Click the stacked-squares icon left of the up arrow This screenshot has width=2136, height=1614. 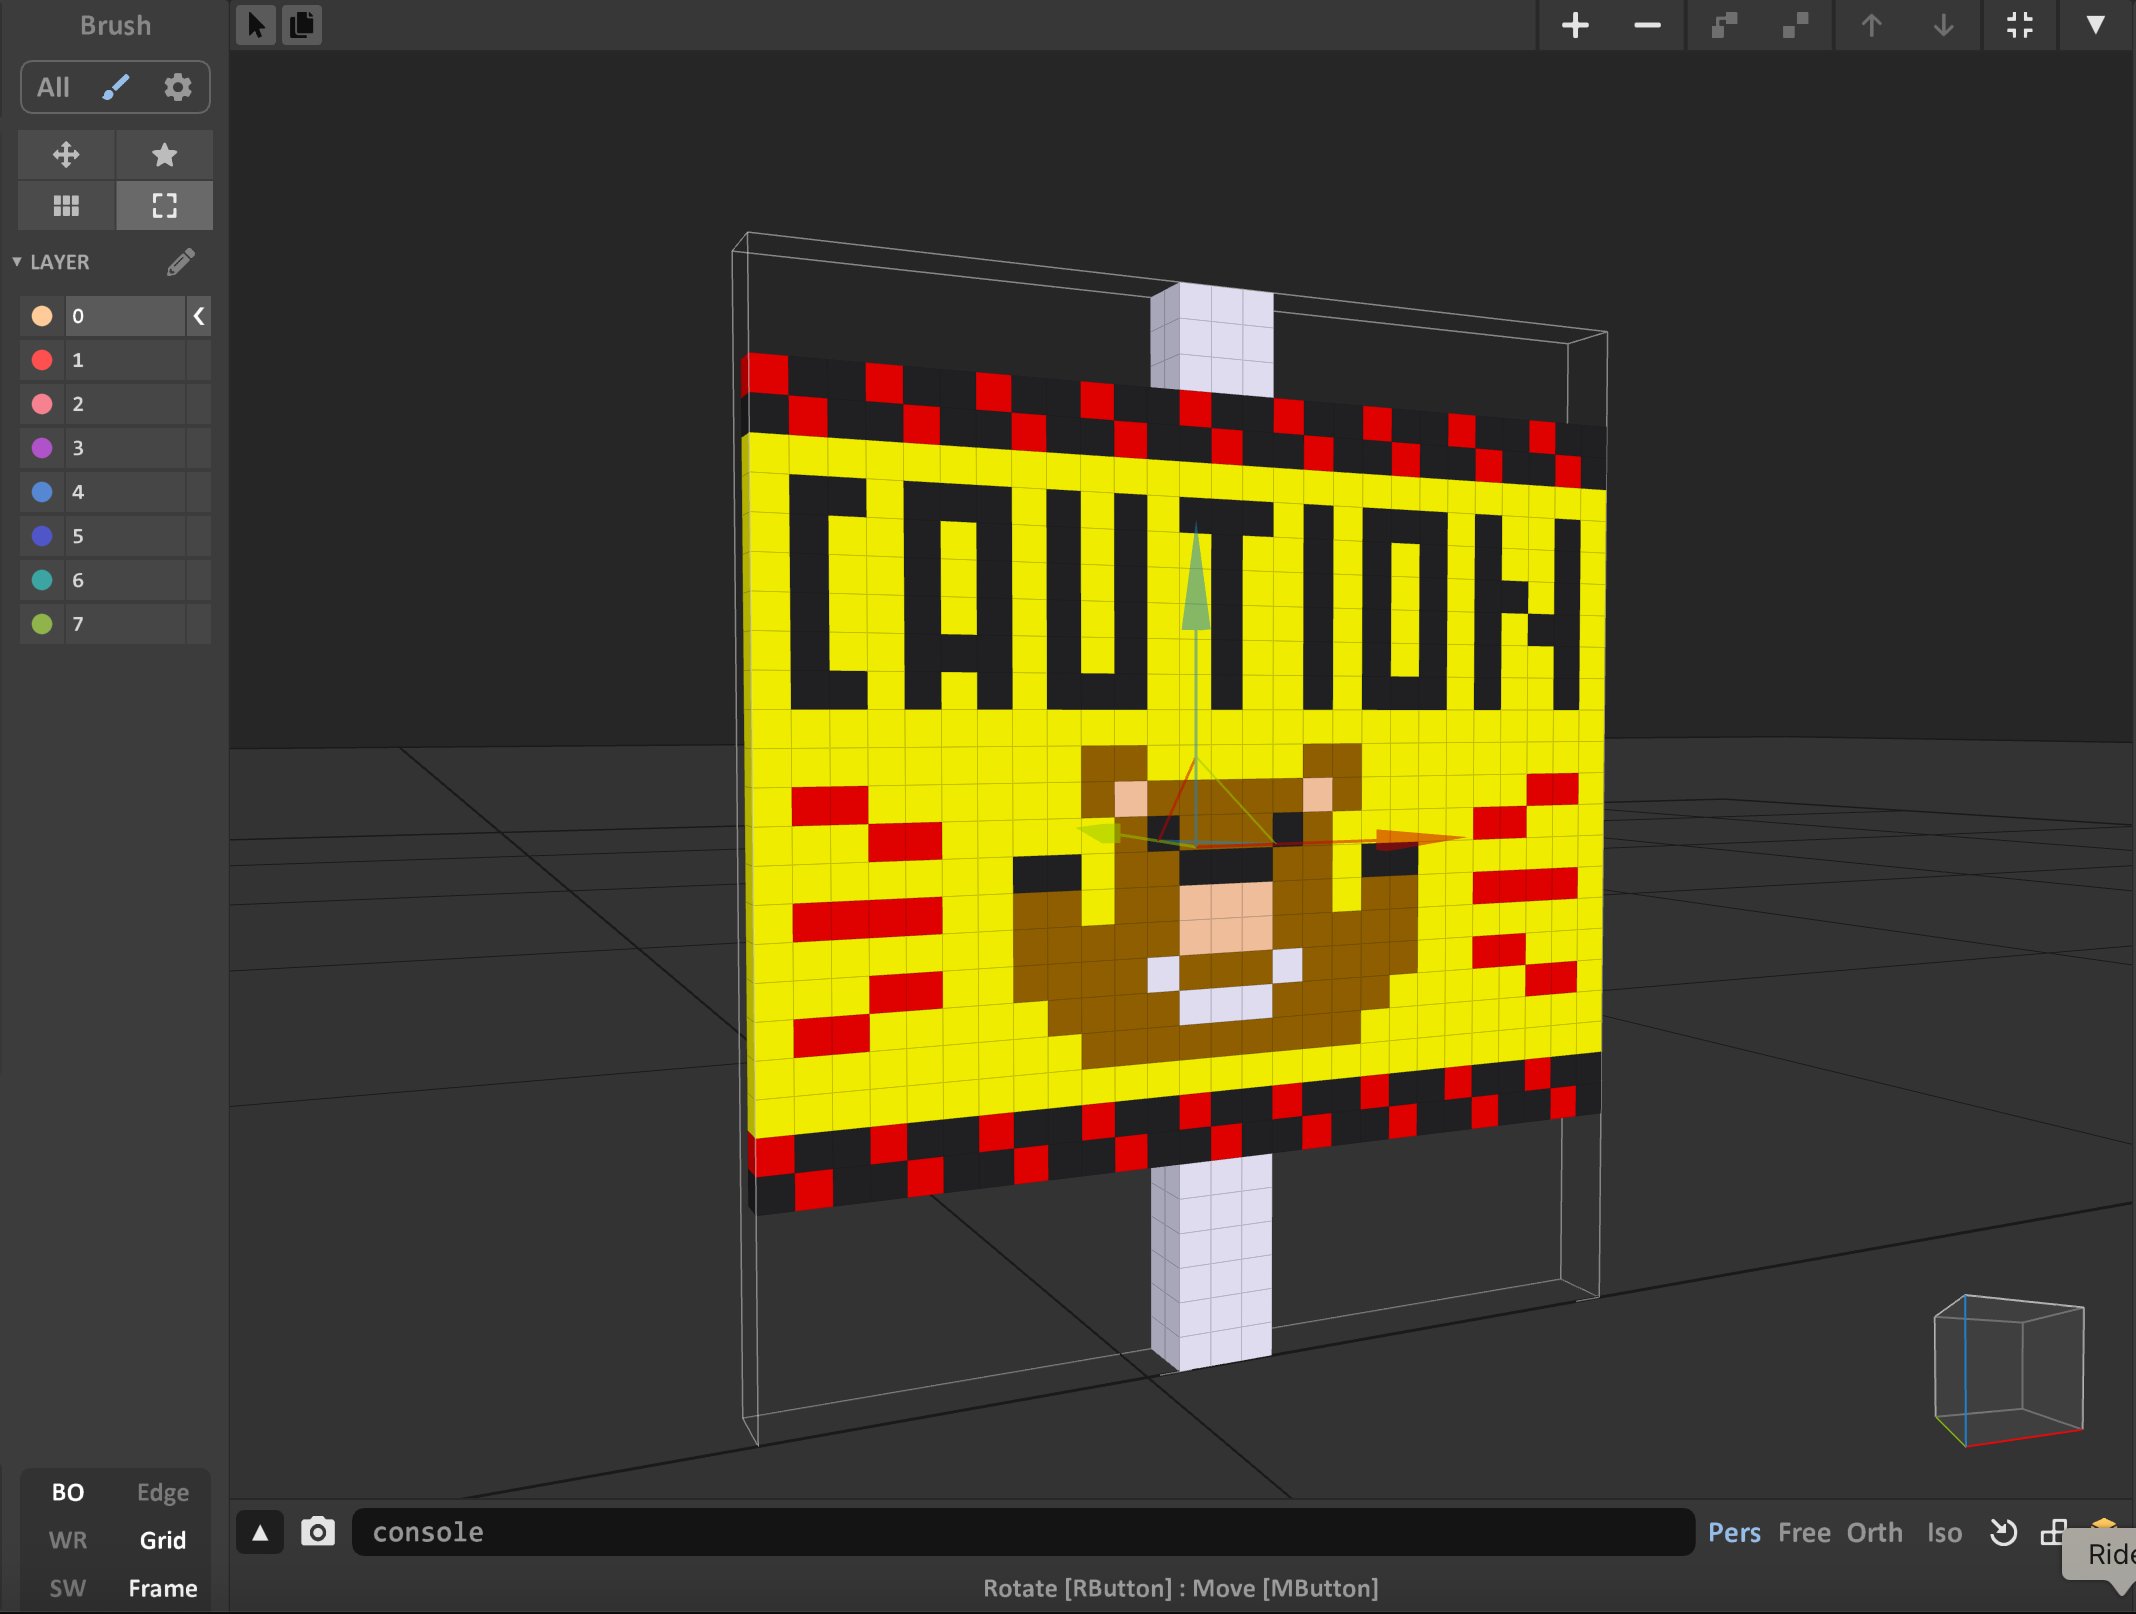click(x=1796, y=25)
